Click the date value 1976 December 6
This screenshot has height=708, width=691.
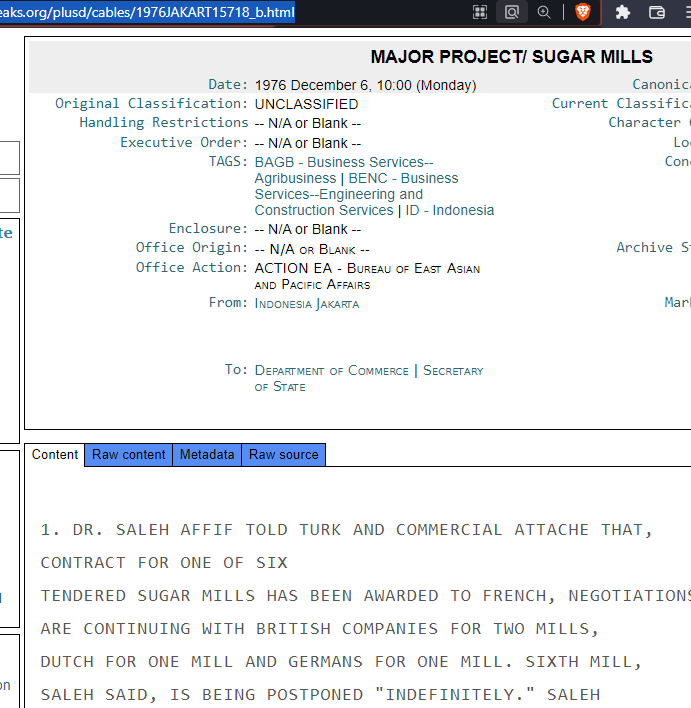click(365, 85)
